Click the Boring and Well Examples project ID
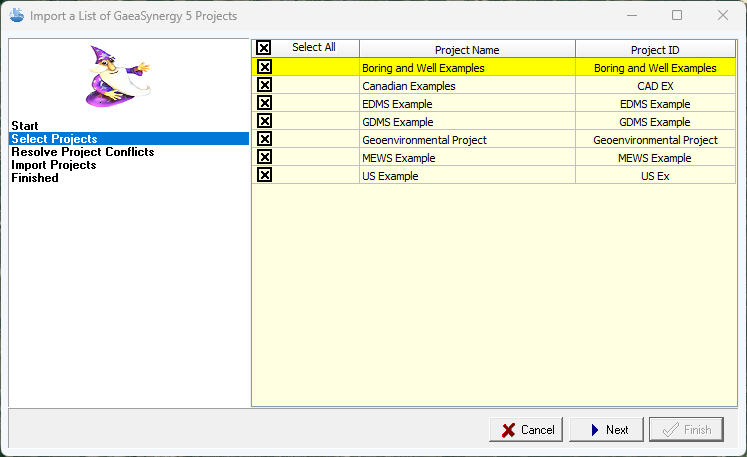 (x=655, y=68)
